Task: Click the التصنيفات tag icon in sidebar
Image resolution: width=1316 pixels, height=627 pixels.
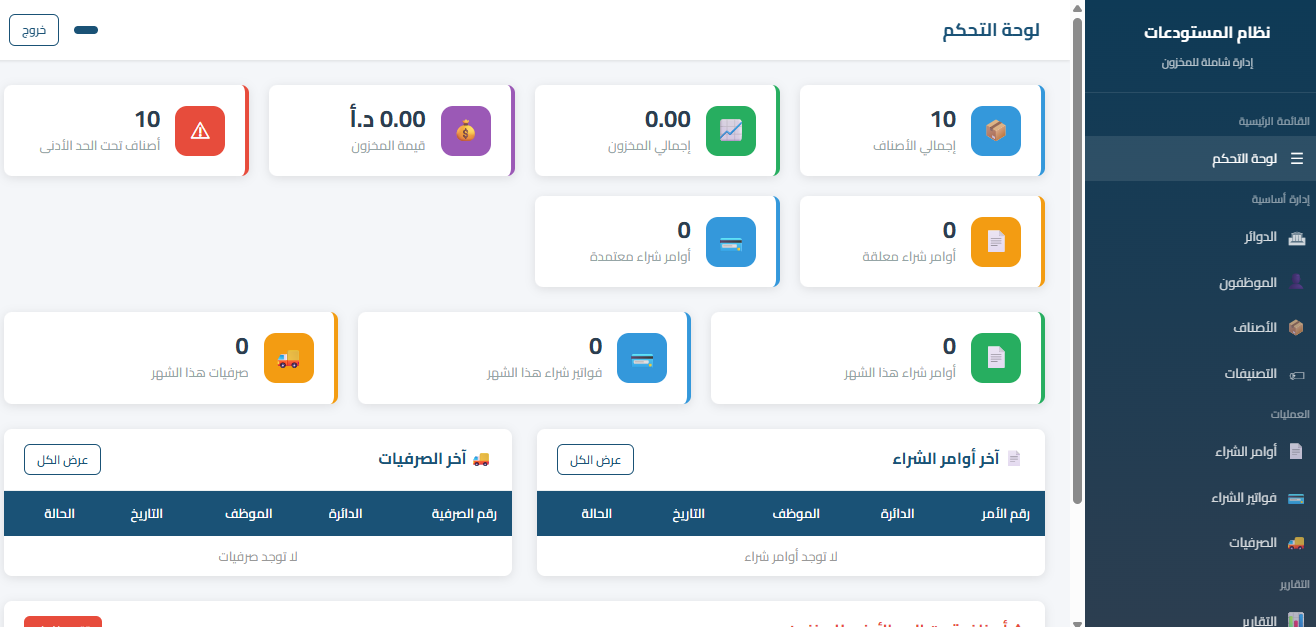Action: pyautogui.click(x=1297, y=374)
